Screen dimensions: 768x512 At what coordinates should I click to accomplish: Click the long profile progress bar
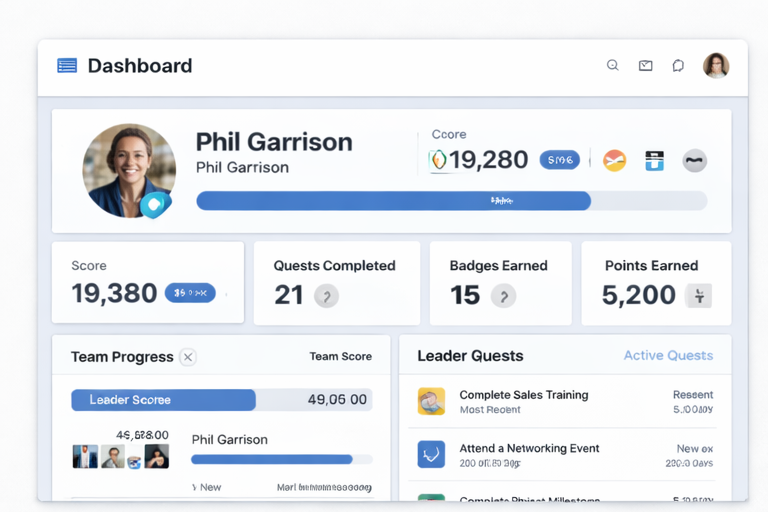click(452, 201)
